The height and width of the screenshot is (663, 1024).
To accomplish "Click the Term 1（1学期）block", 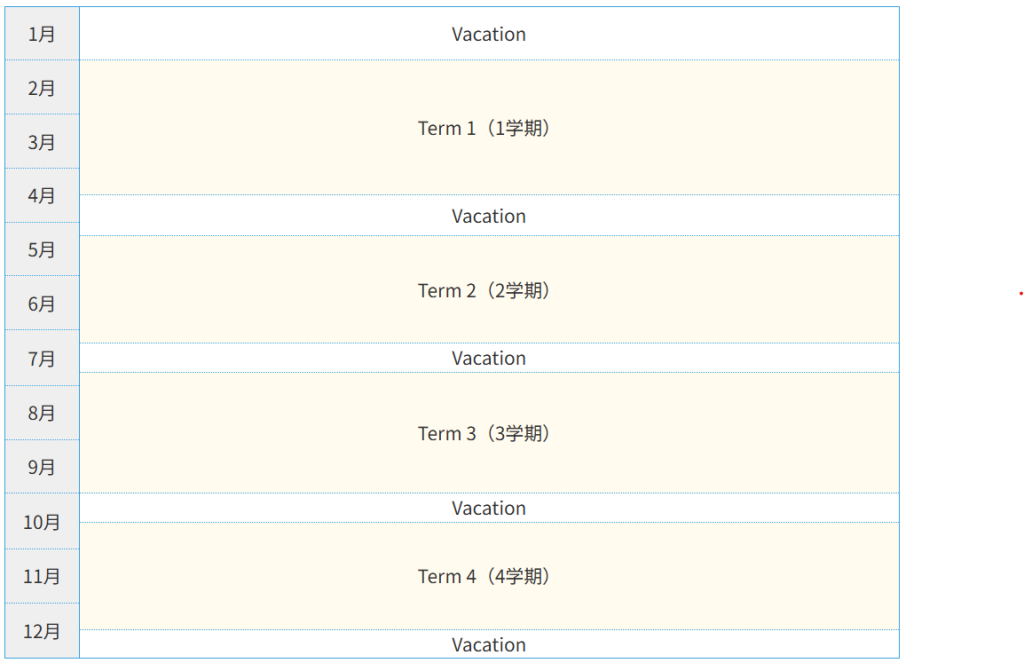I will click(488, 128).
